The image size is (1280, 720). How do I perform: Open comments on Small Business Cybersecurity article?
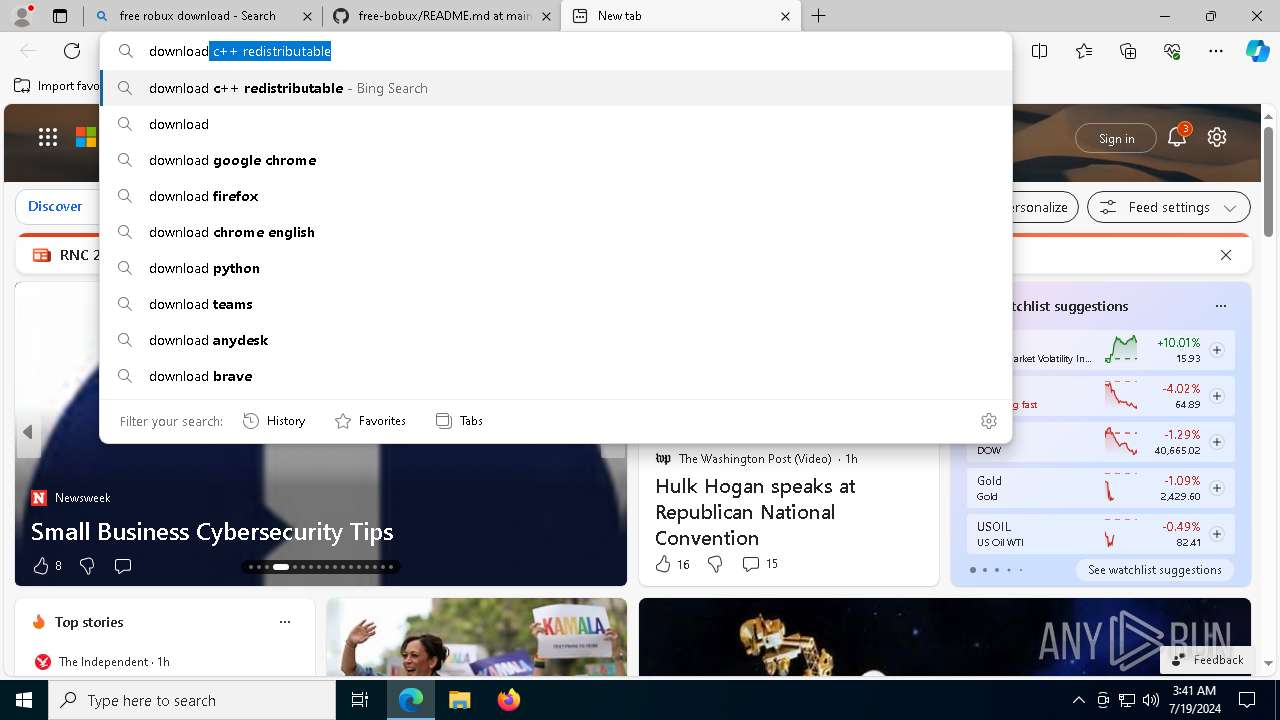tap(123, 566)
